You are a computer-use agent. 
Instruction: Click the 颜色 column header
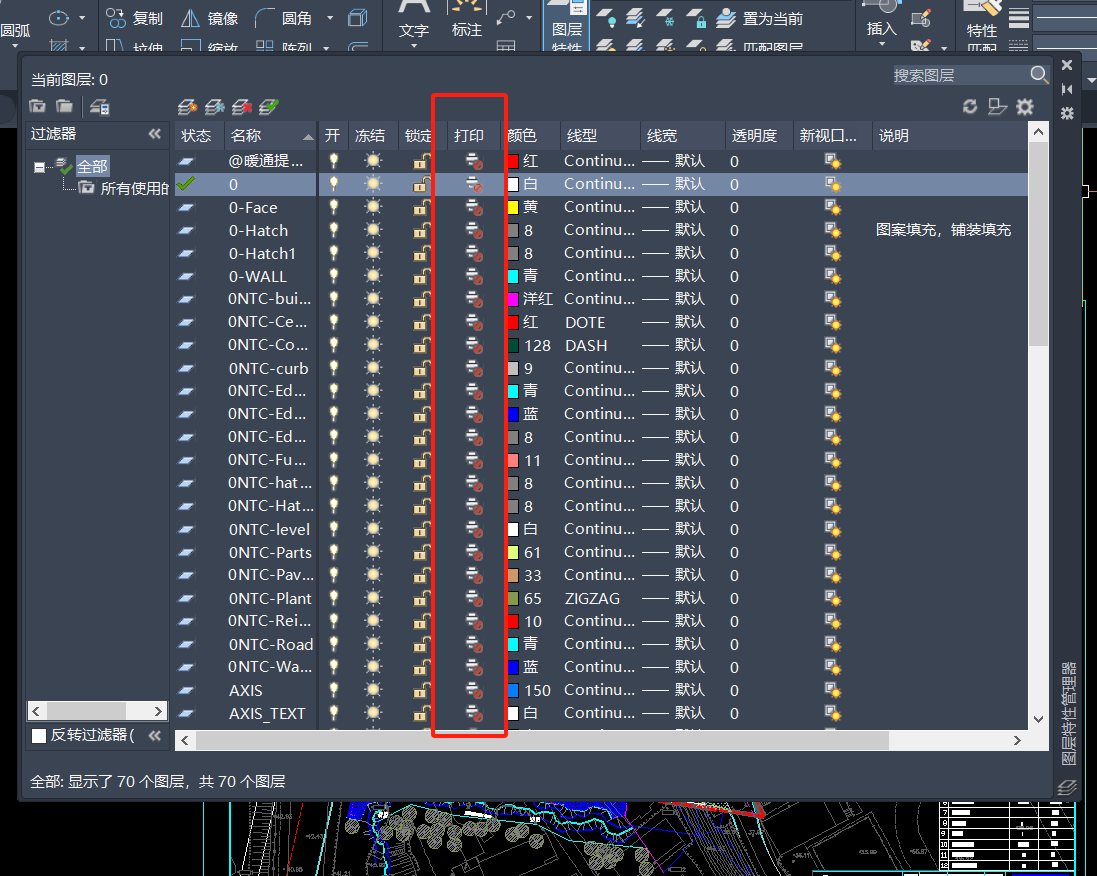point(522,136)
